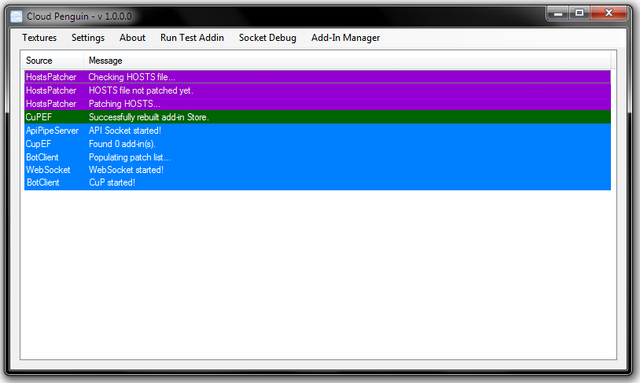Viewport: 640px width, 383px height.
Task: Open the About menu
Action: [132, 38]
